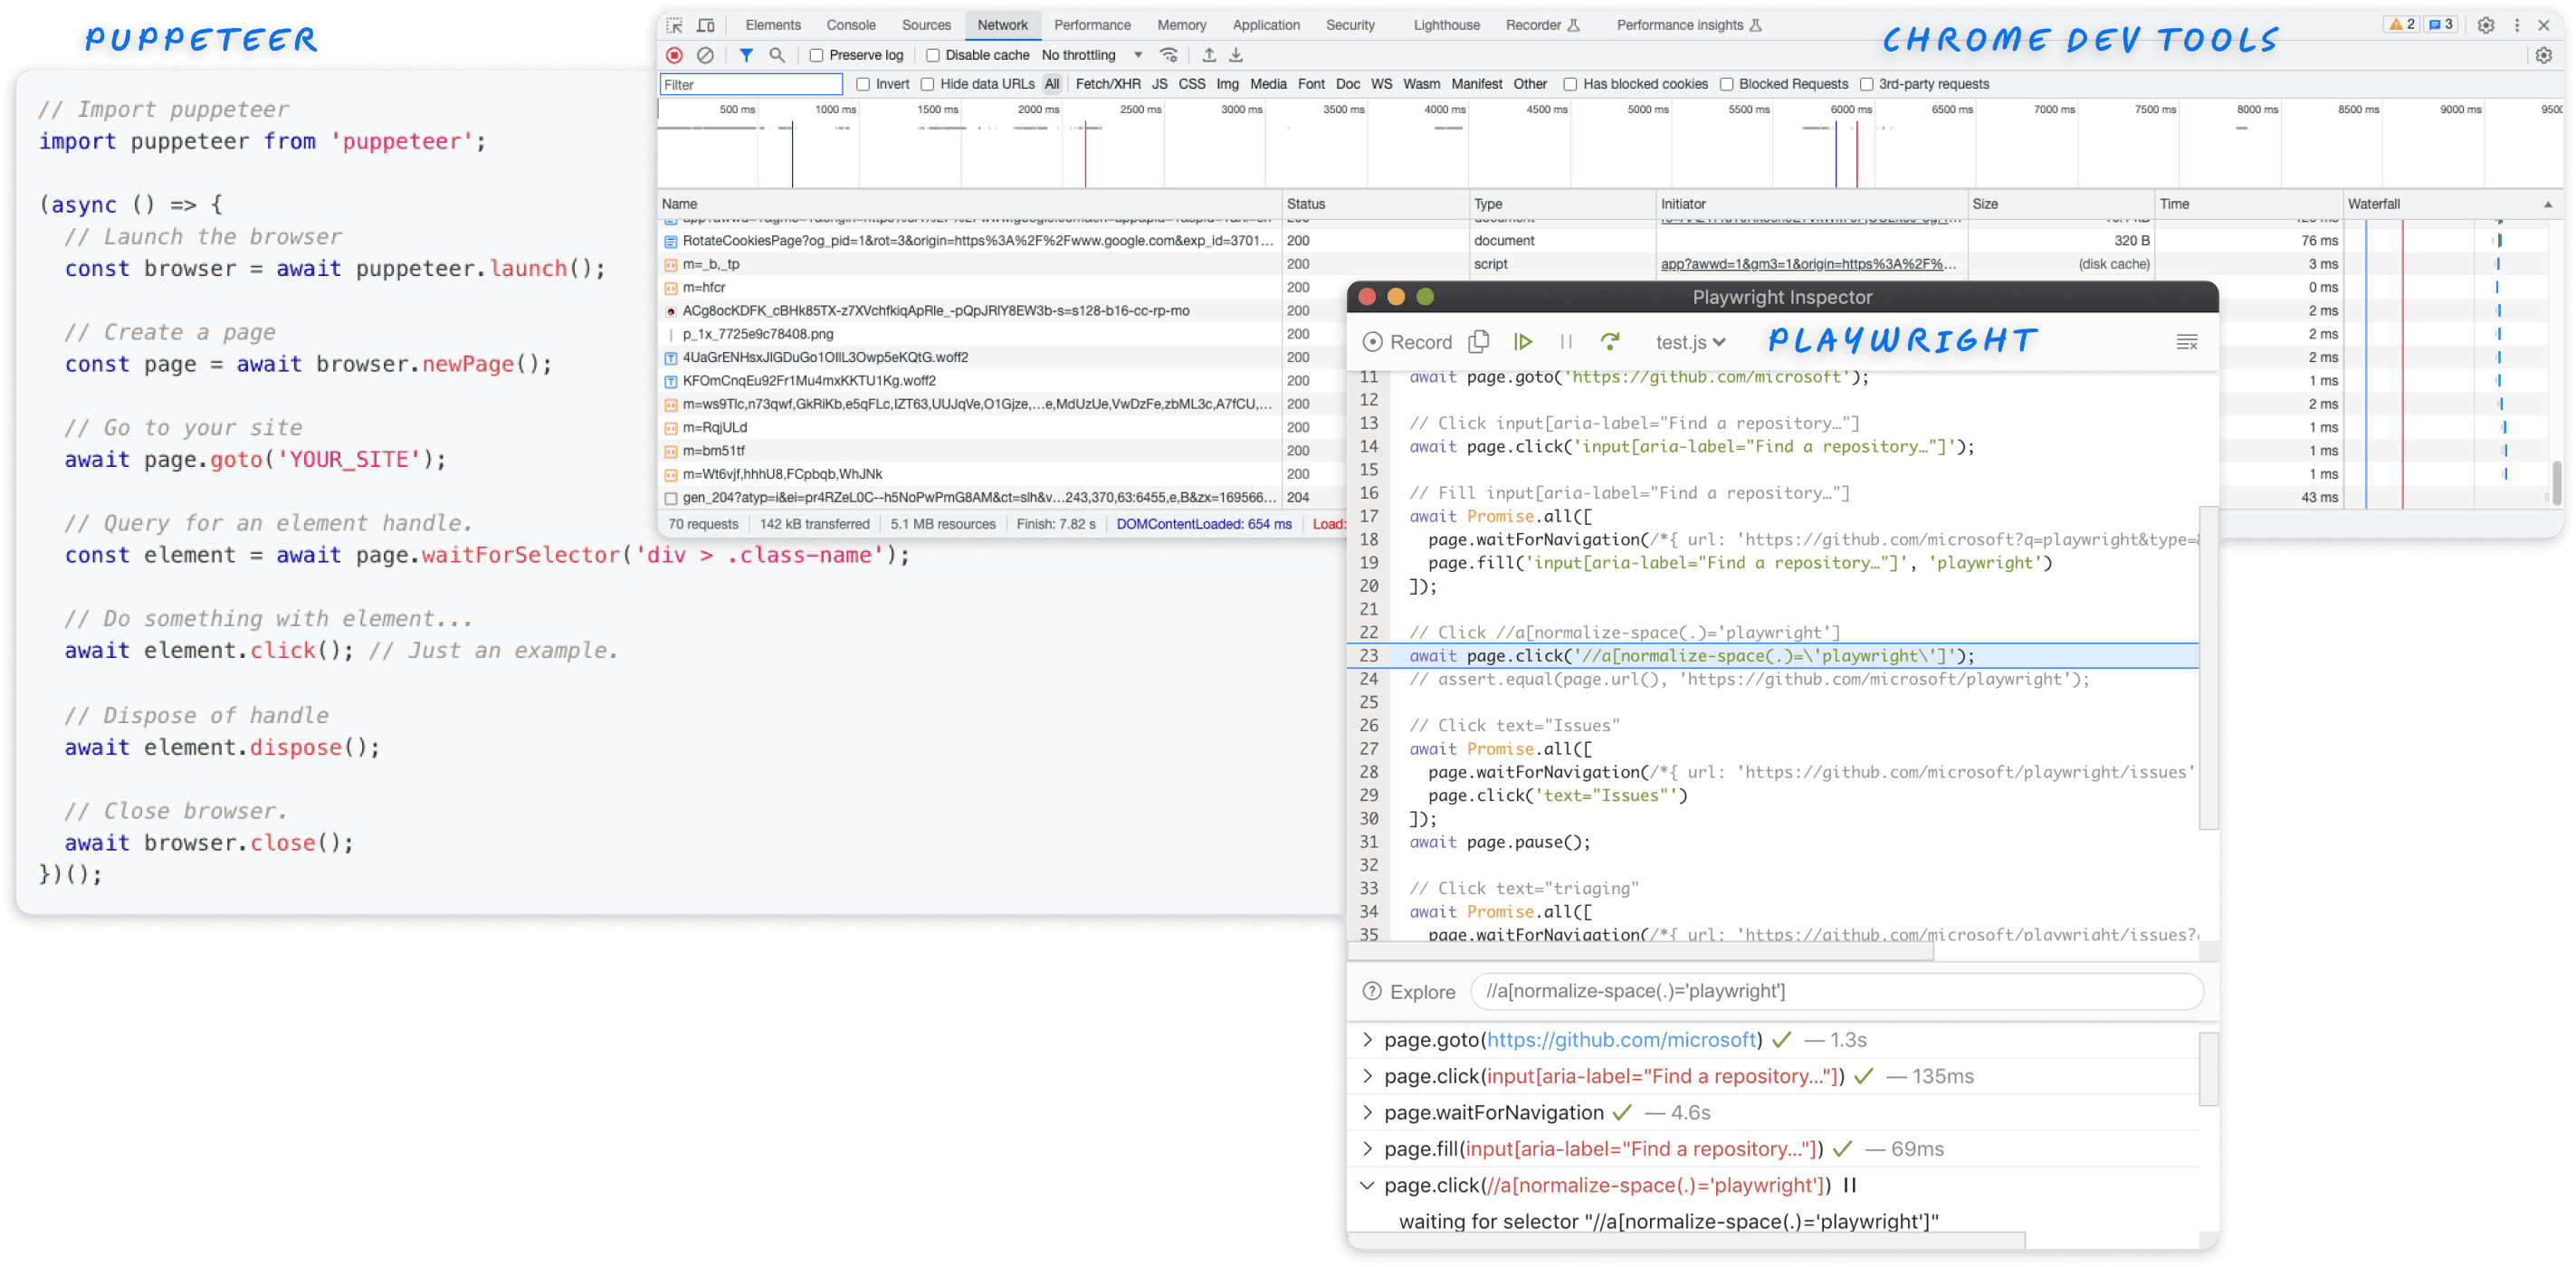Expand the page.goto github.com/microsoft log entry

[1367, 1040]
